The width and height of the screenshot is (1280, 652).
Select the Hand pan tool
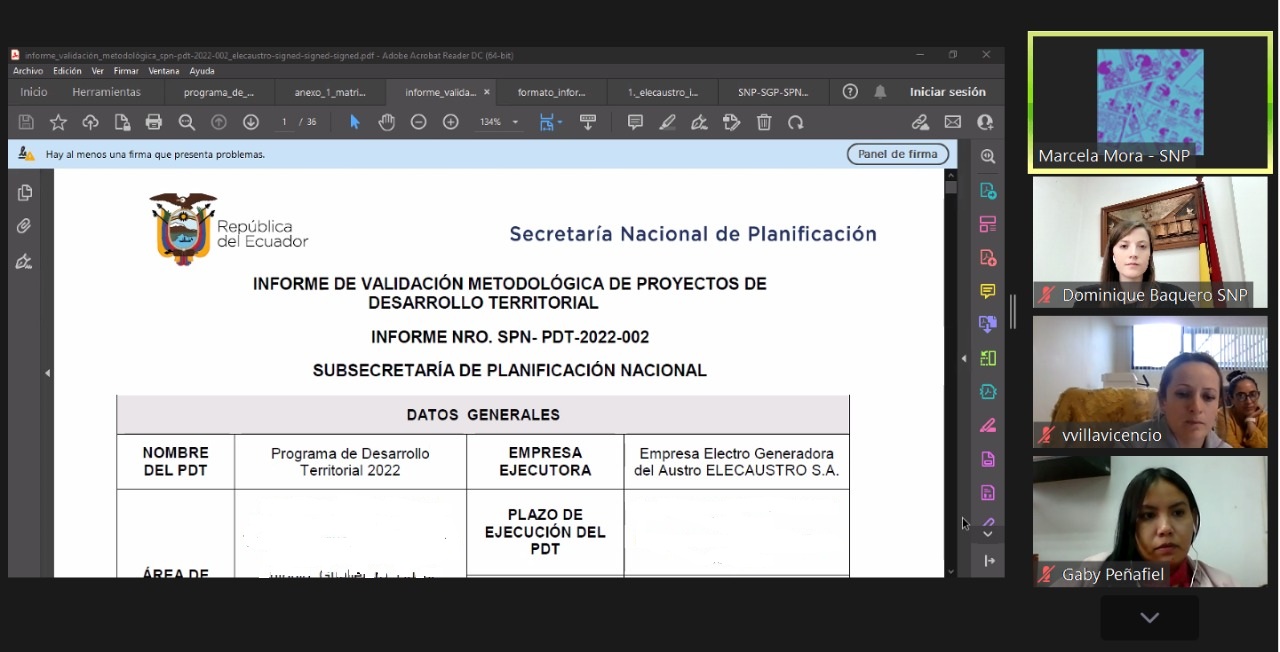(386, 122)
